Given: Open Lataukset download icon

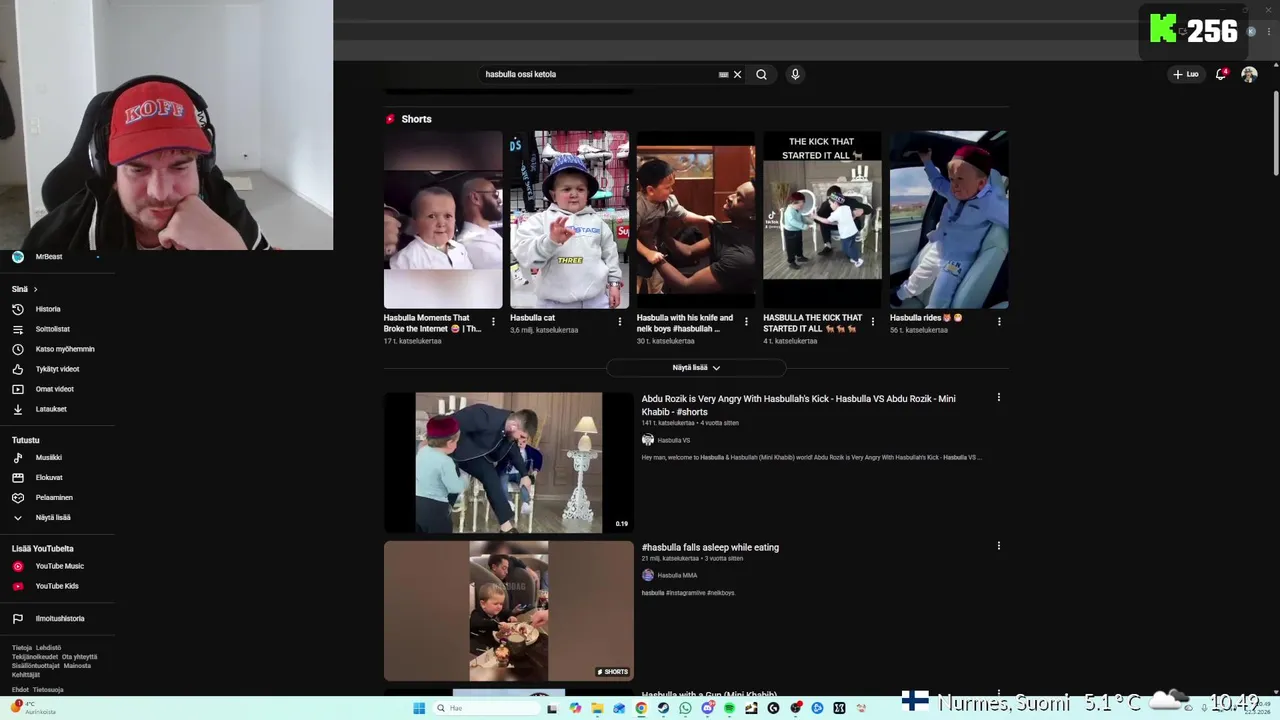Looking at the screenshot, I should point(17,409).
